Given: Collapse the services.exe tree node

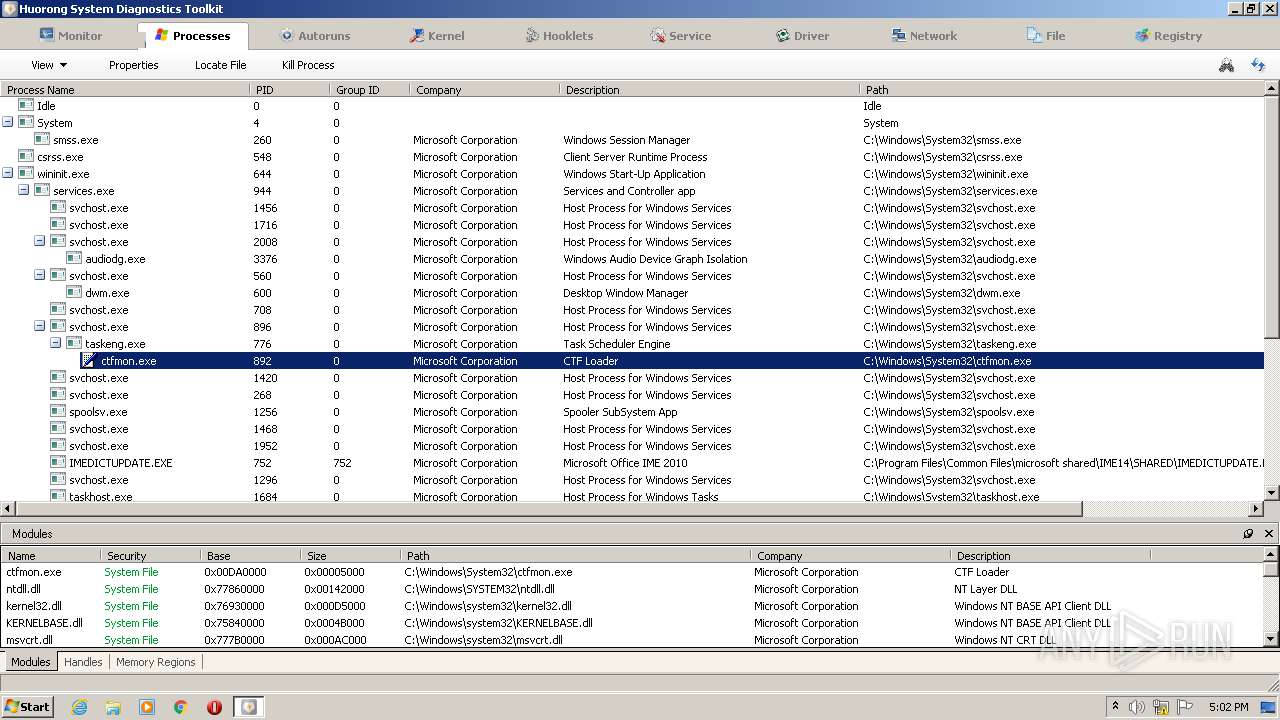Looking at the screenshot, I should click(x=24, y=190).
